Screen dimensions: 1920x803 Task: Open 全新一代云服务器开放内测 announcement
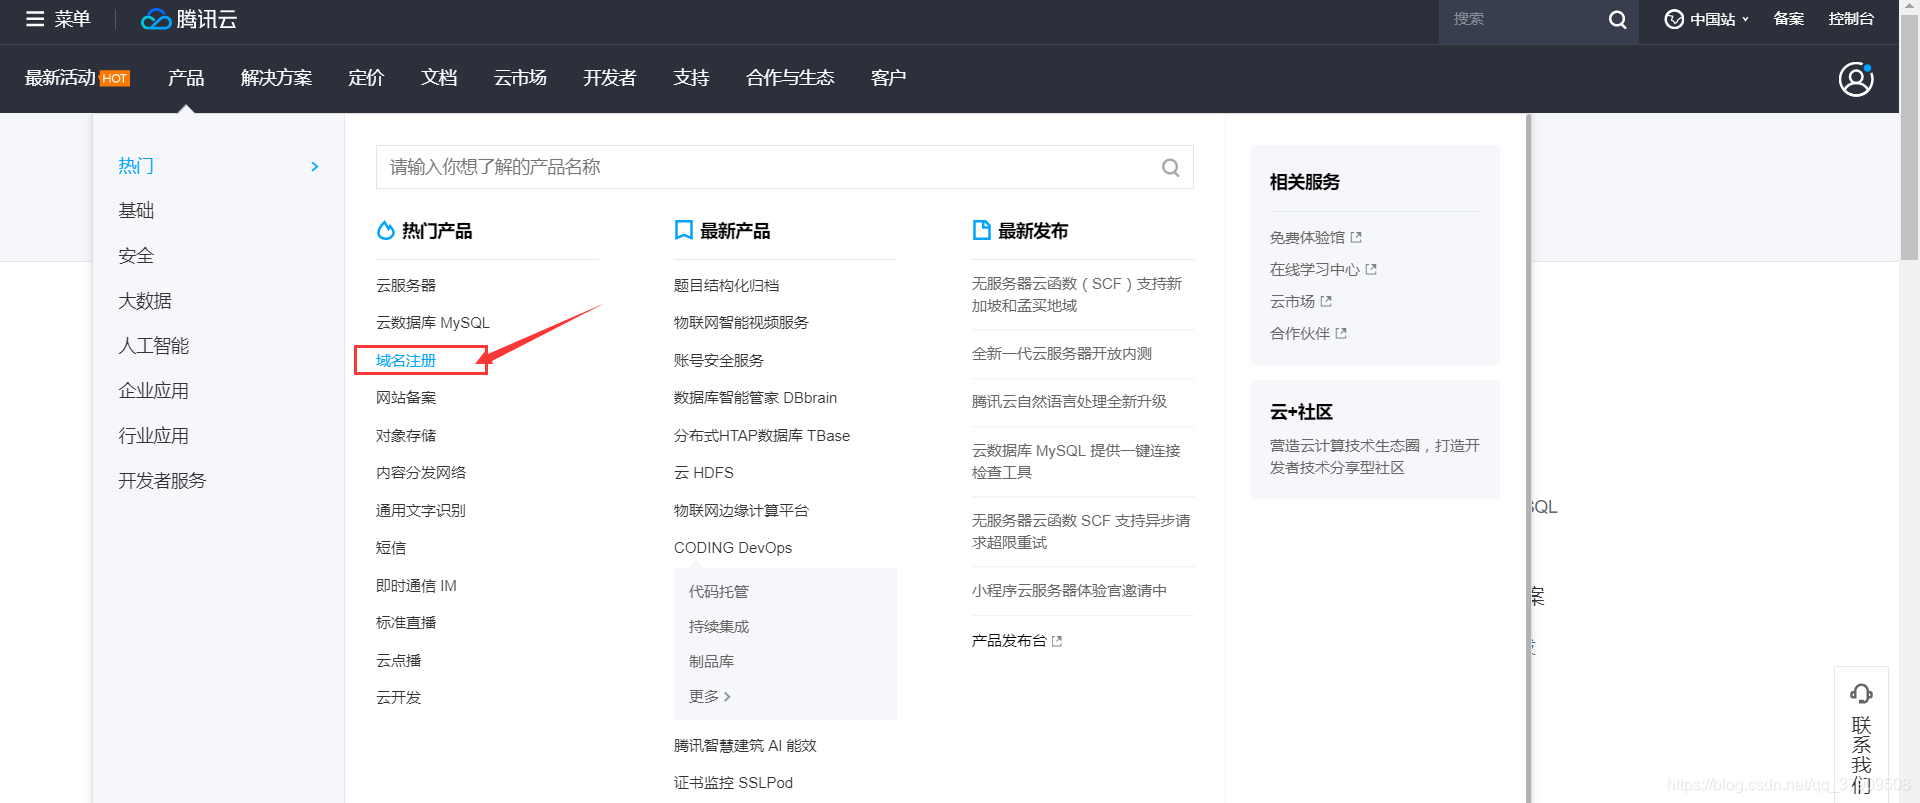[x=1062, y=354]
